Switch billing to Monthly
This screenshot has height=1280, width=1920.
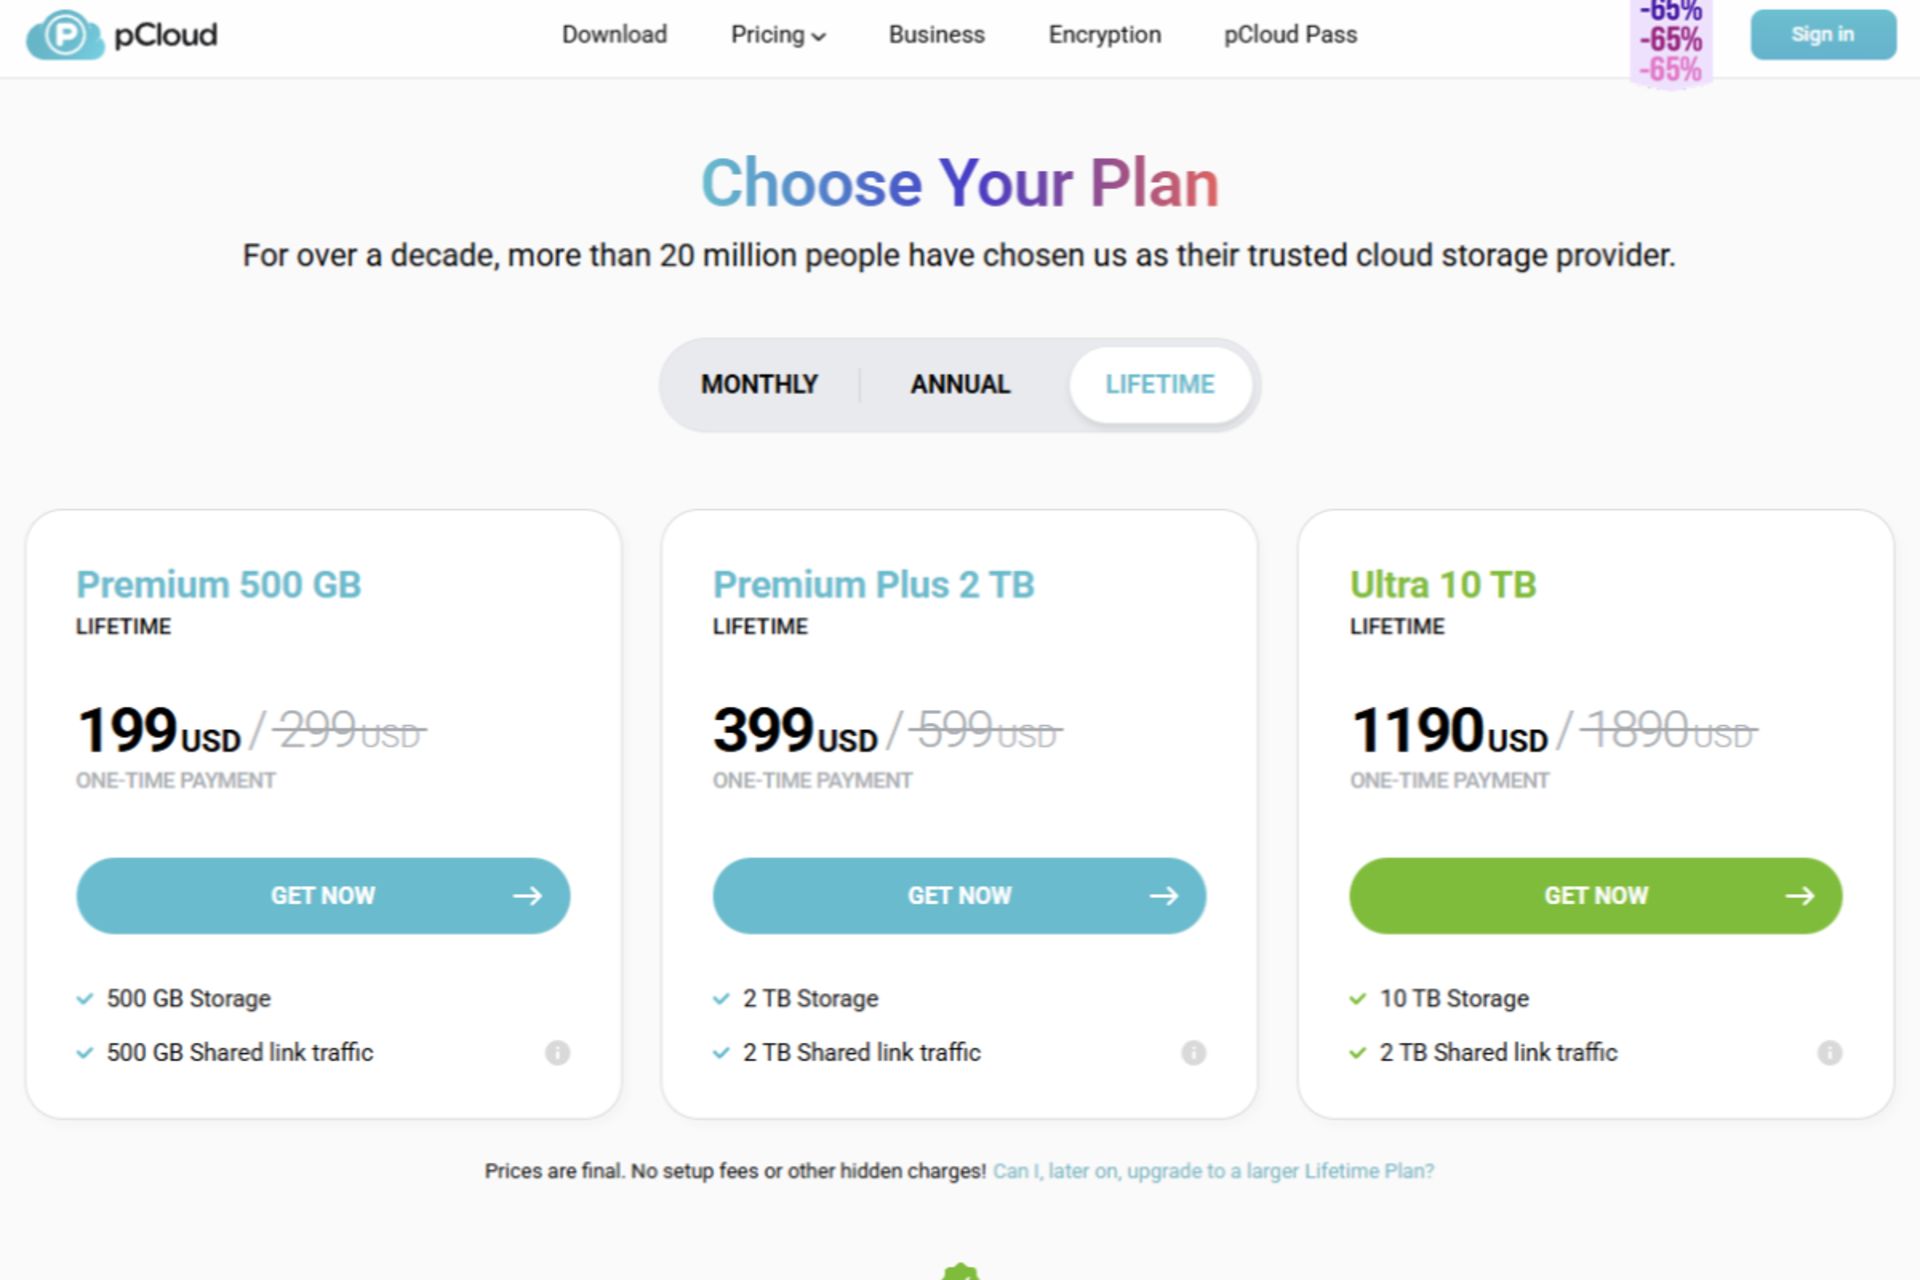click(x=759, y=384)
